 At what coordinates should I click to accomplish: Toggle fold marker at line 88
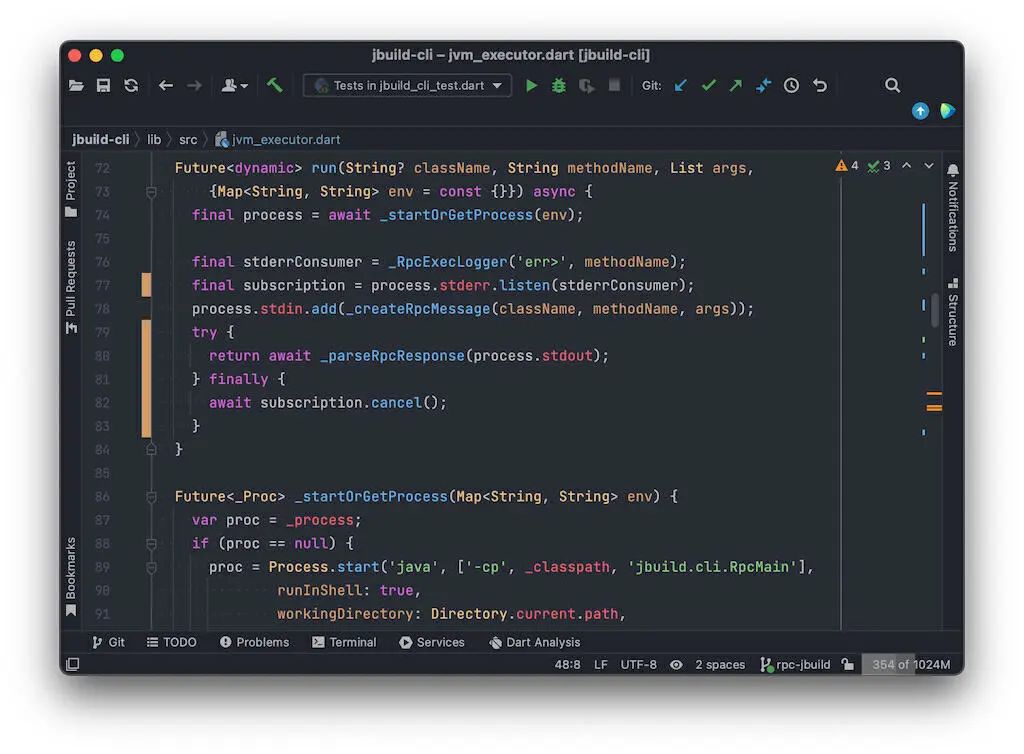pyautogui.click(x=151, y=544)
